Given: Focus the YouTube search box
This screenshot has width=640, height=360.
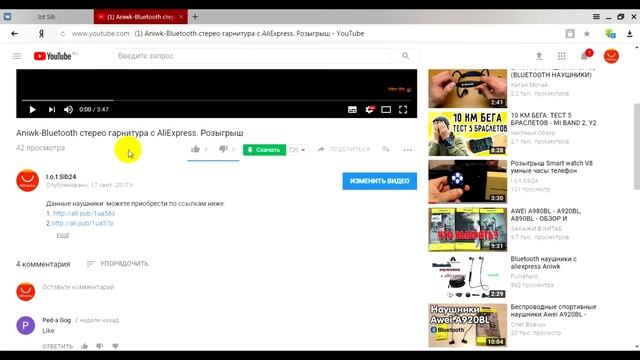Looking at the screenshot, I should pos(253,56).
